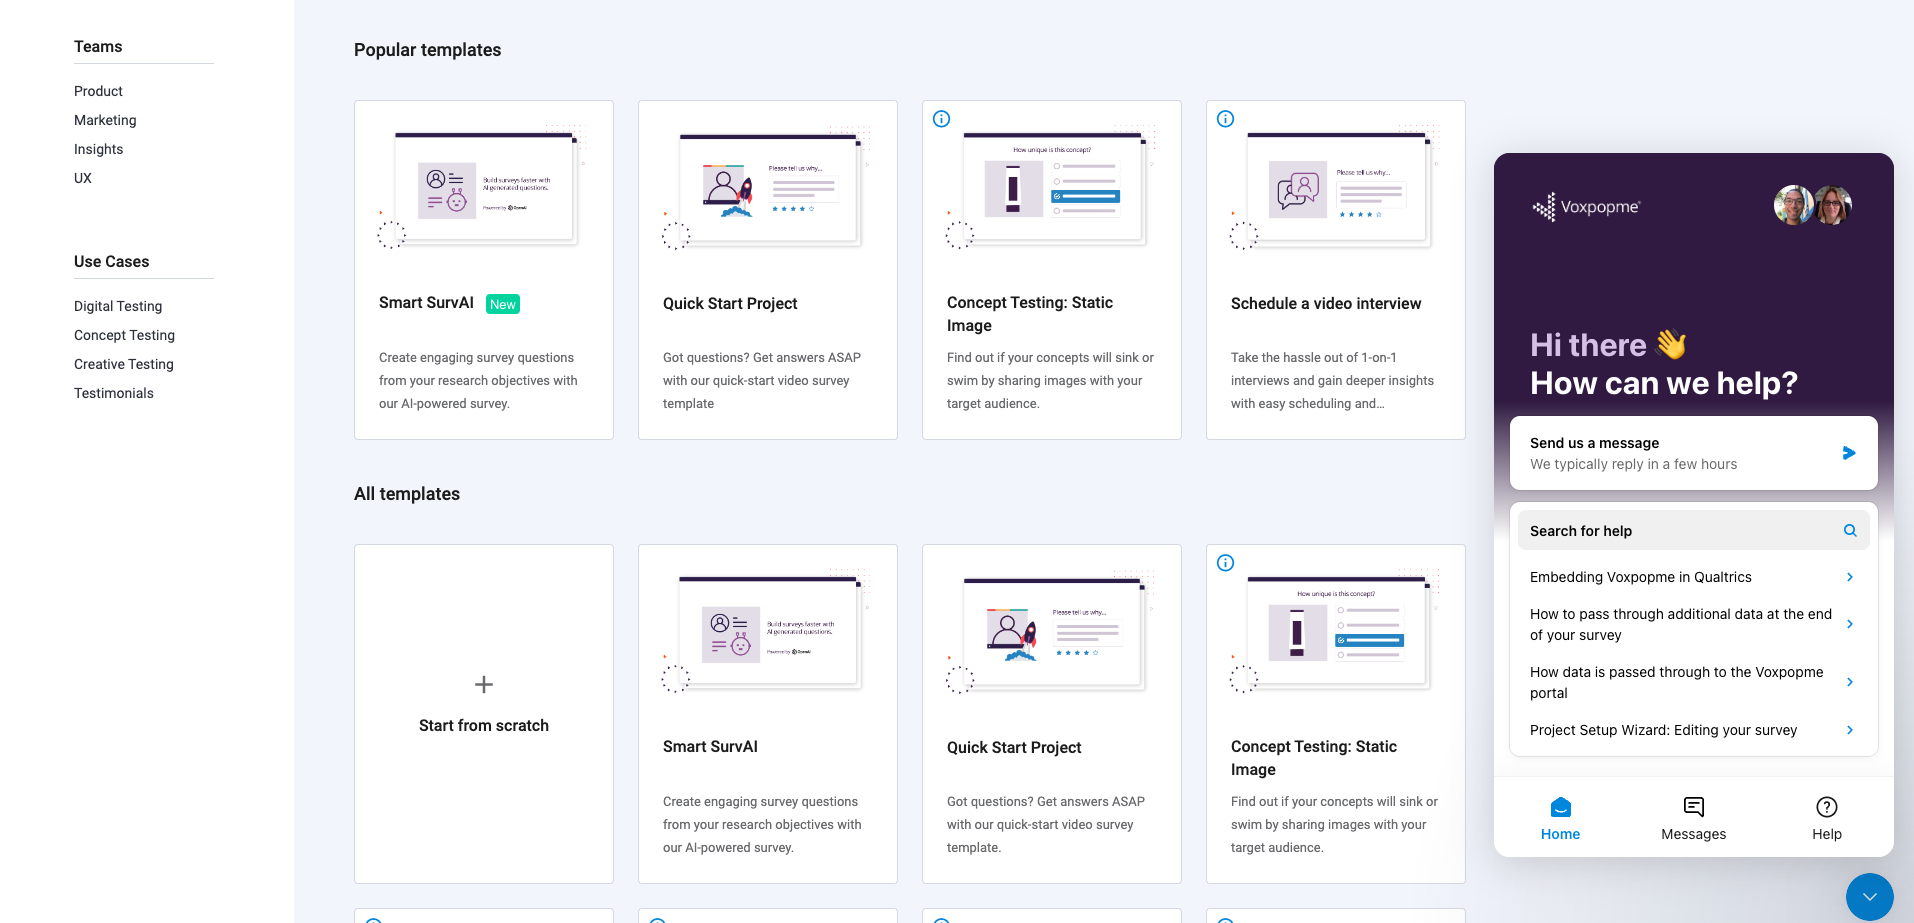Click Concept Testing: Static Image title under Popular templates
The image size is (1914, 923).
click(1030, 314)
